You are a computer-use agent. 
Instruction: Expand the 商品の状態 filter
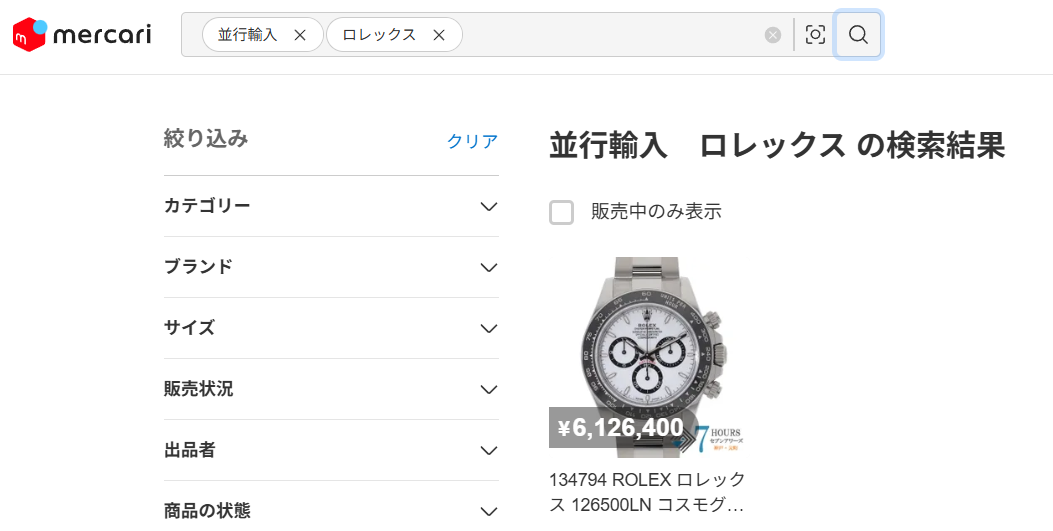(x=488, y=511)
